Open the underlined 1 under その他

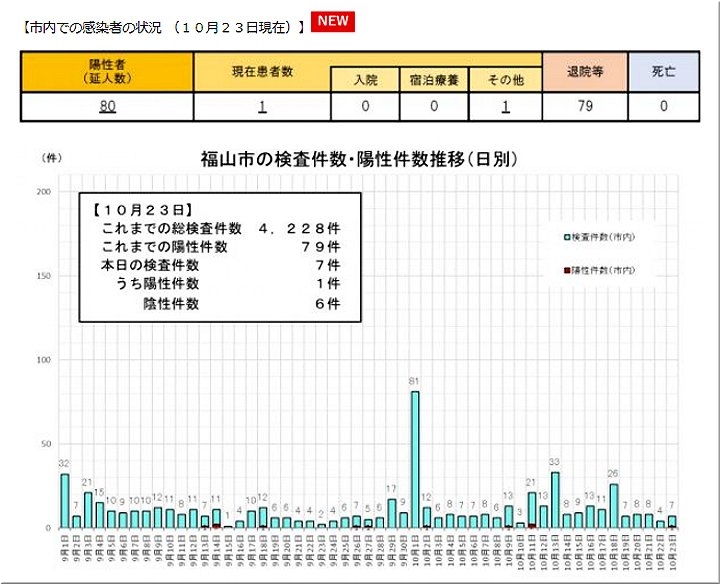click(506, 106)
